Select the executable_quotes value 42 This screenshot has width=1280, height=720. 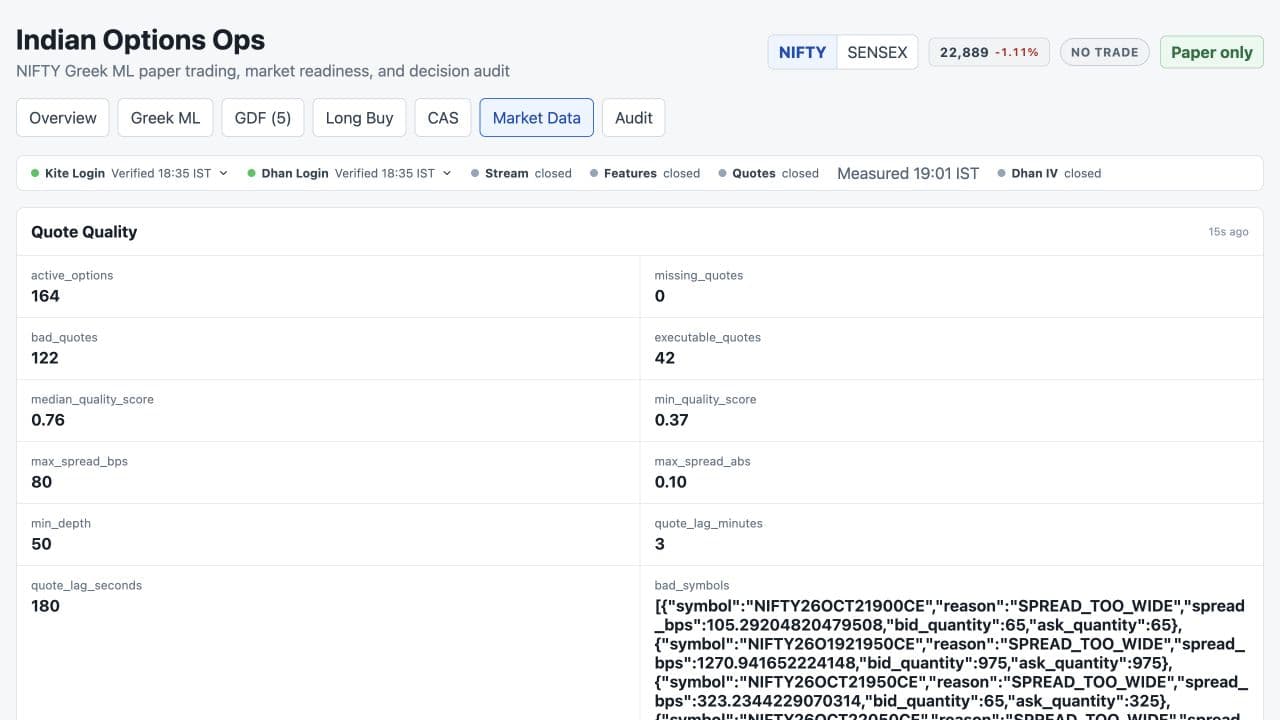click(665, 358)
